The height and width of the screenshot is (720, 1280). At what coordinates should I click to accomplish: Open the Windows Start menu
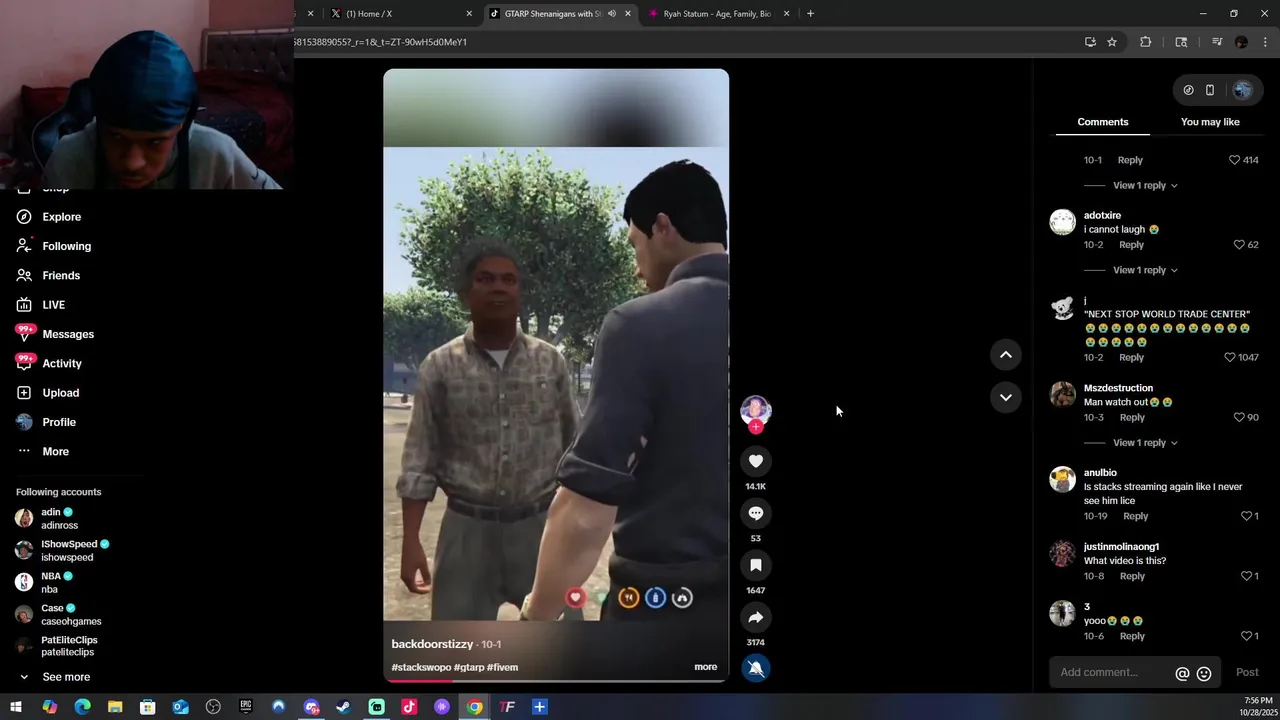coord(16,707)
